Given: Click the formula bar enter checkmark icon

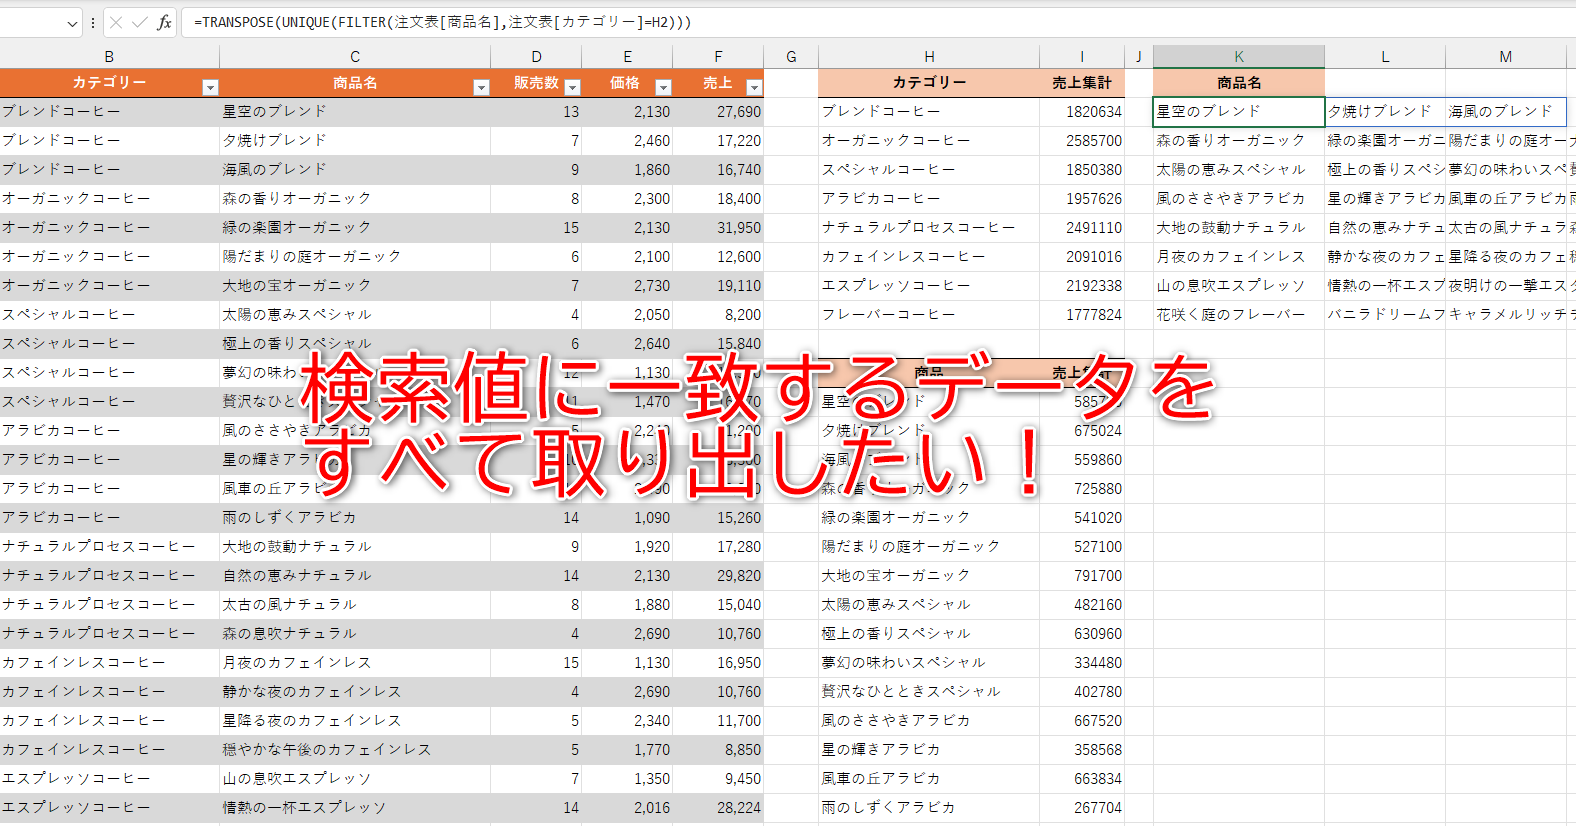Looking at the screenshot, I should point(140,22).
